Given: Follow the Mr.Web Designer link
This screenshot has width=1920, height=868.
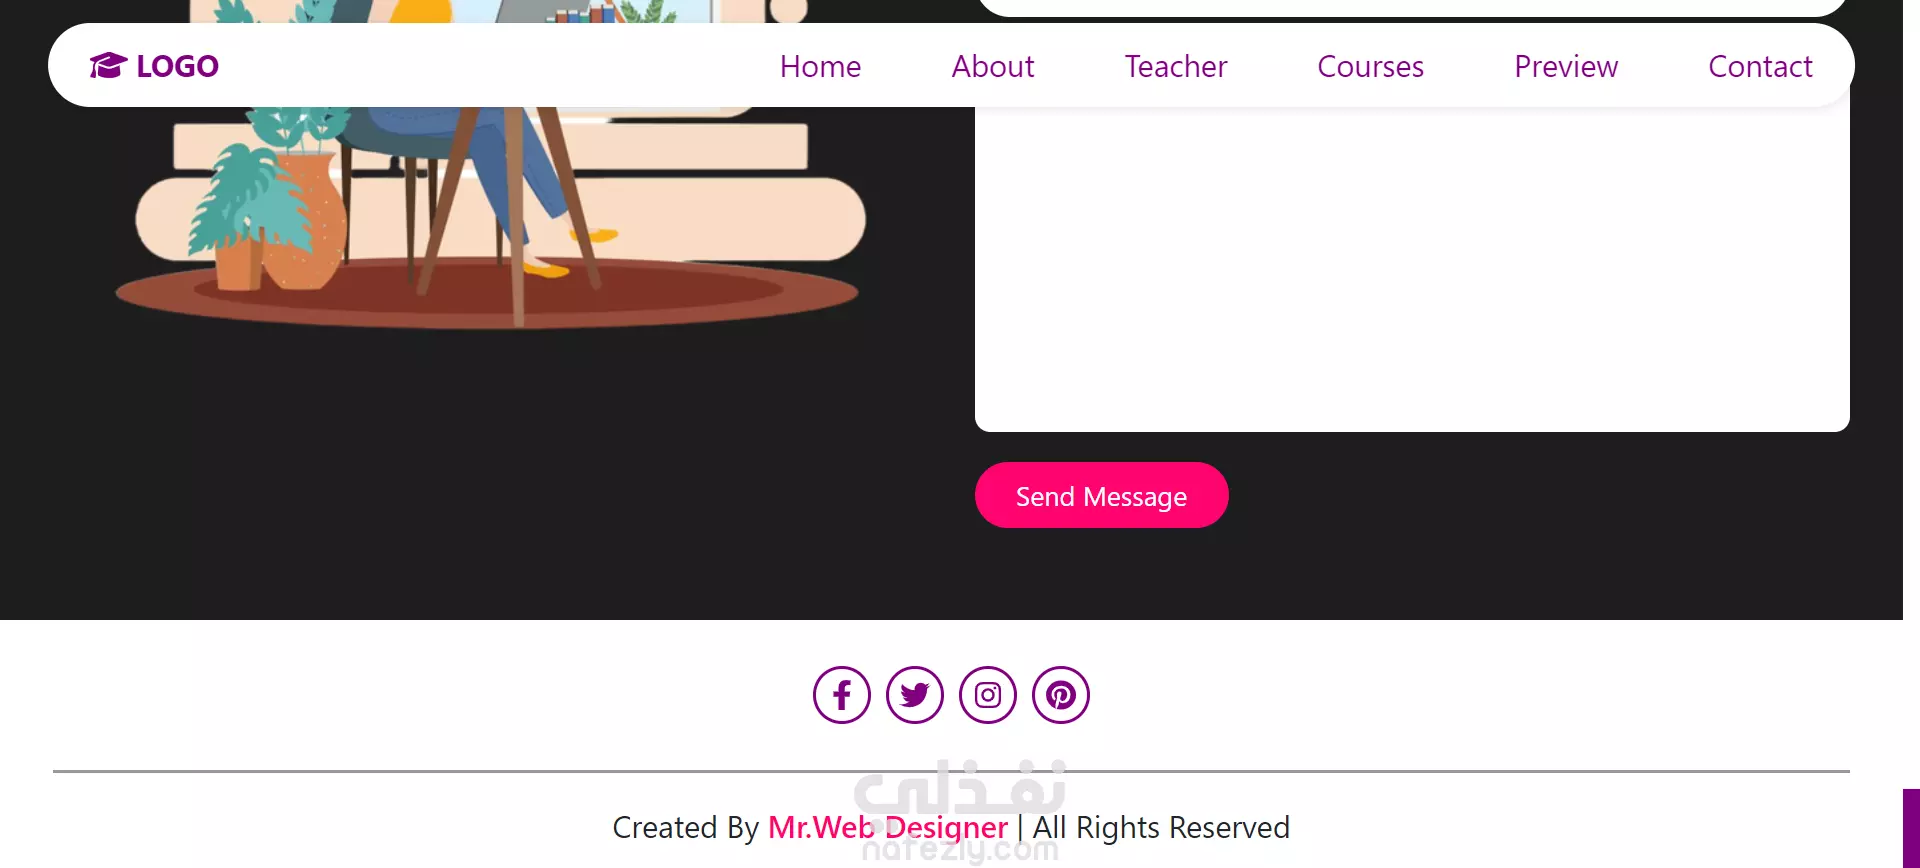Looking at the screenshot, I should (x=888, y=828).
